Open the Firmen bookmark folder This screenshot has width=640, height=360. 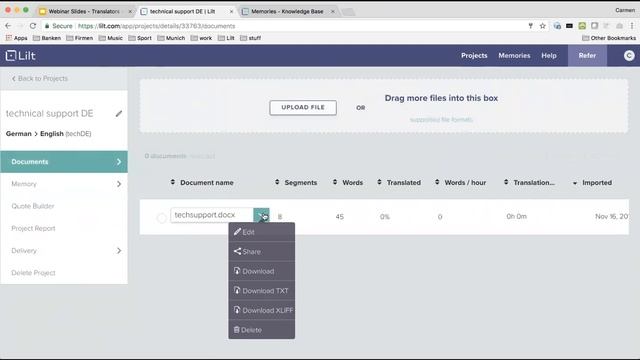(x=80, y=38)
